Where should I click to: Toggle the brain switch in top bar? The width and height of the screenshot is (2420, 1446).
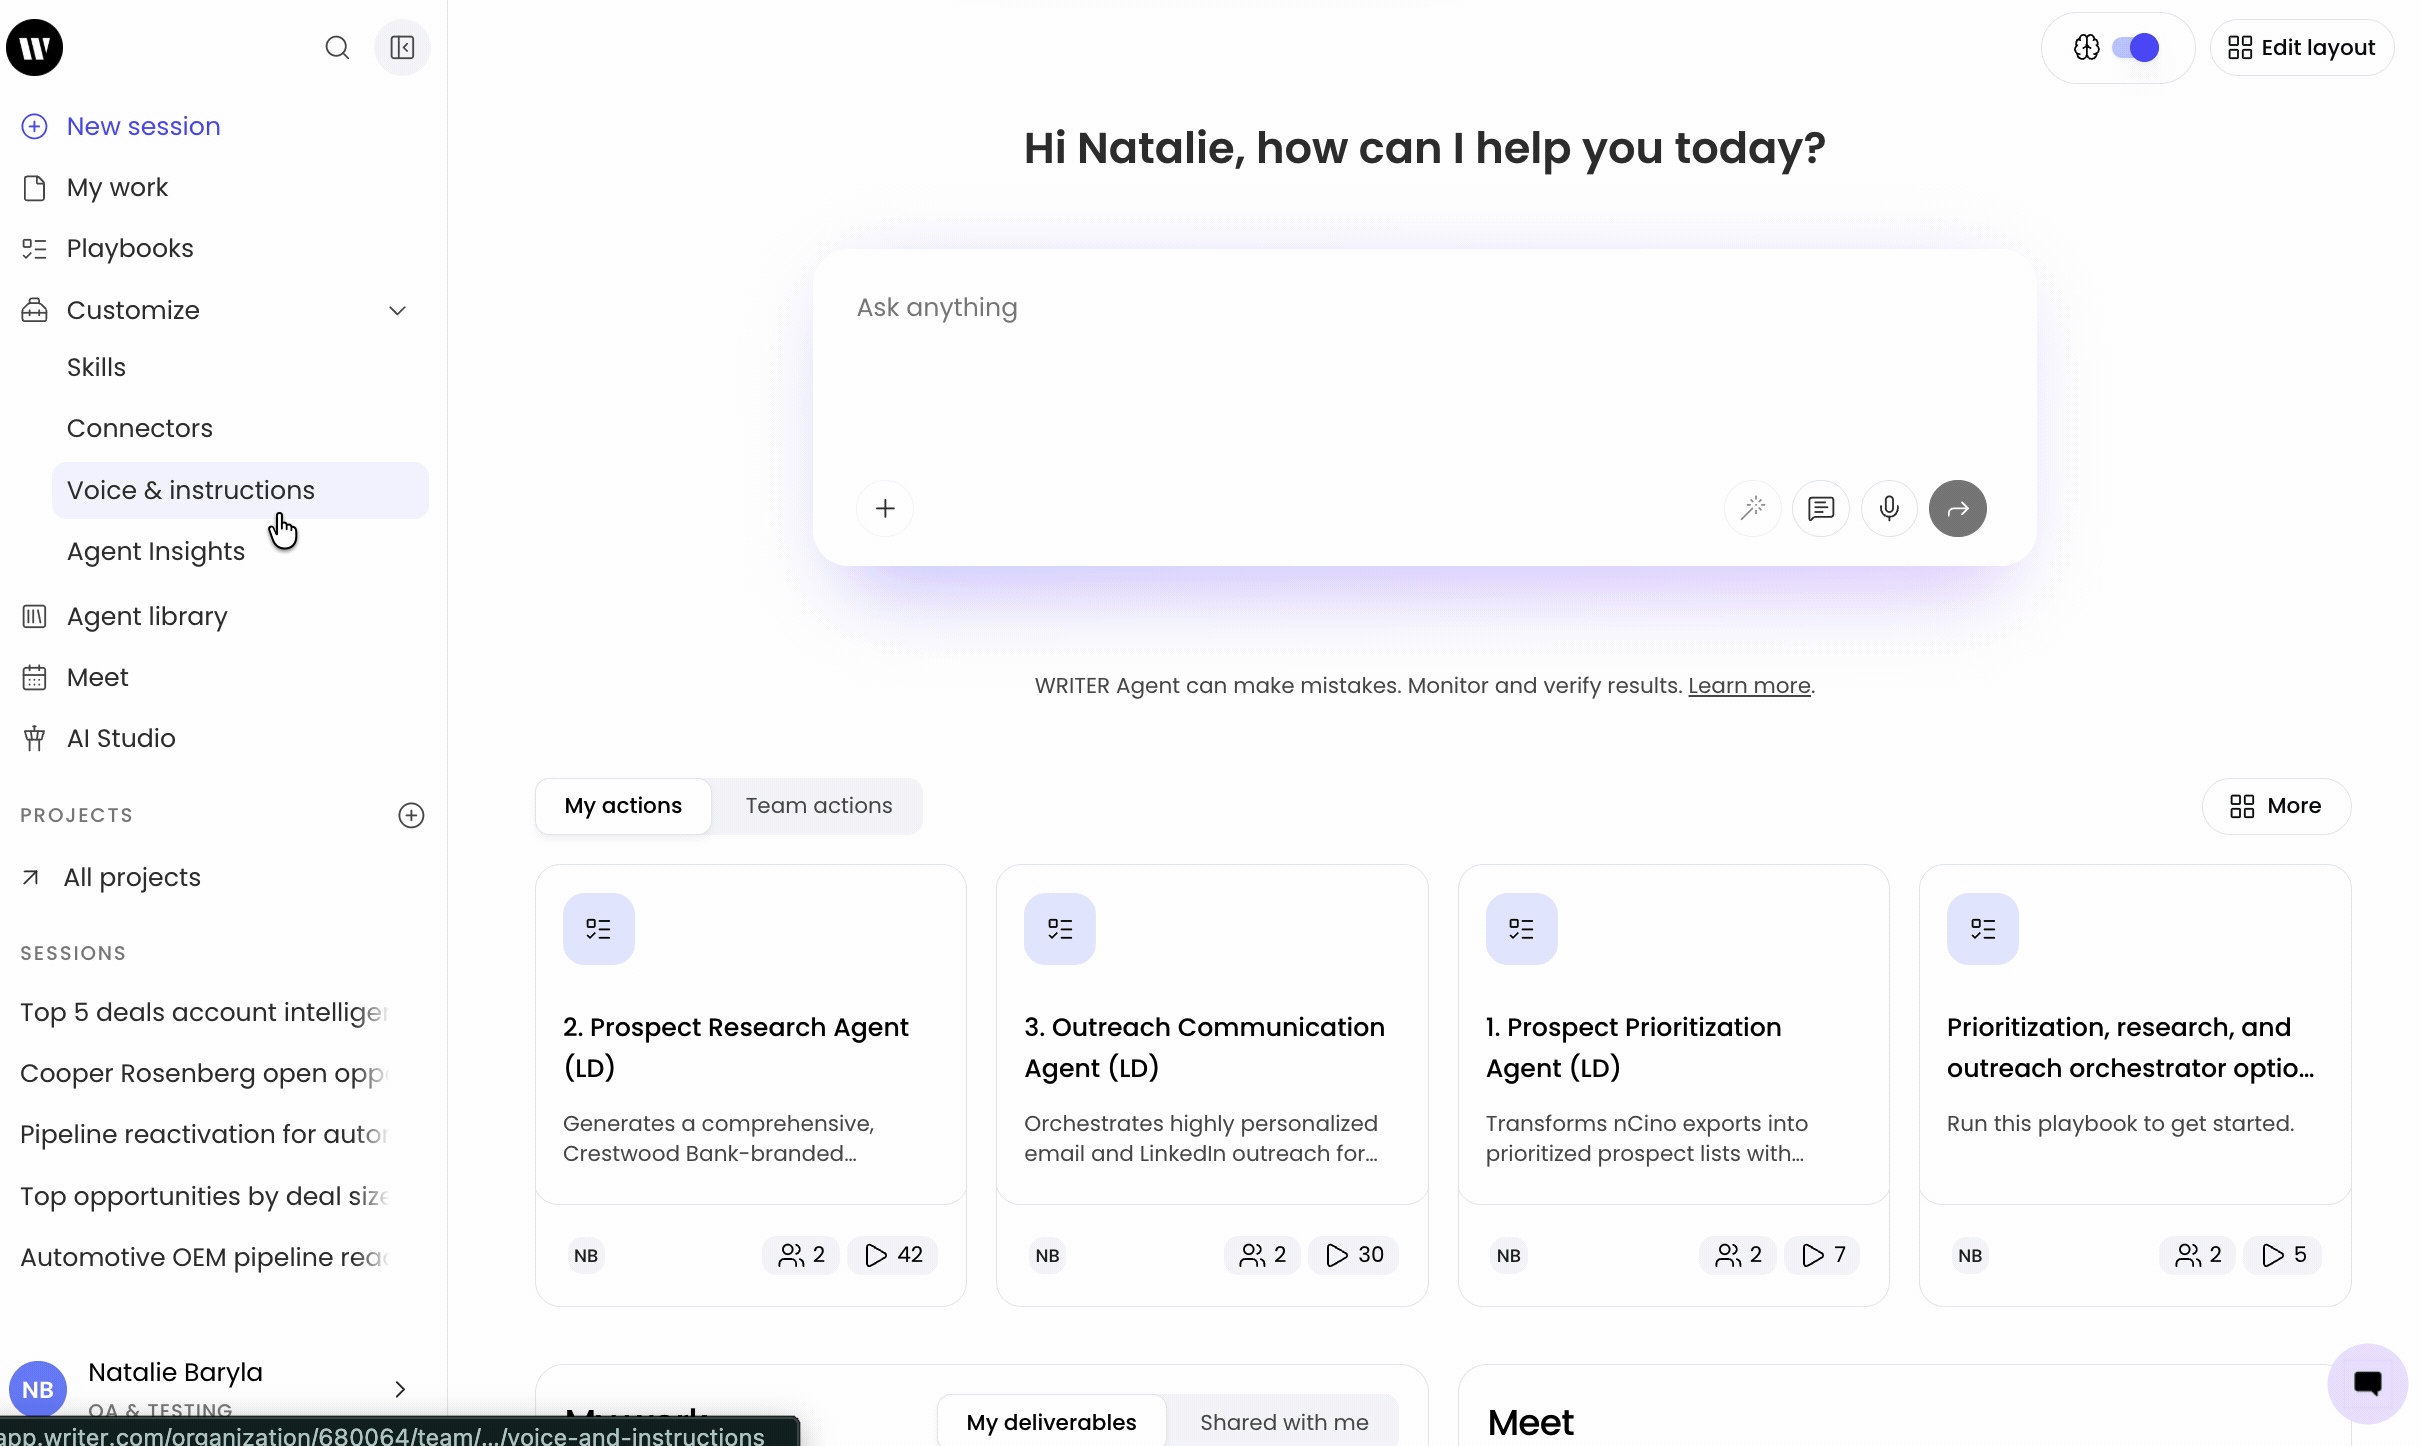2135,47
